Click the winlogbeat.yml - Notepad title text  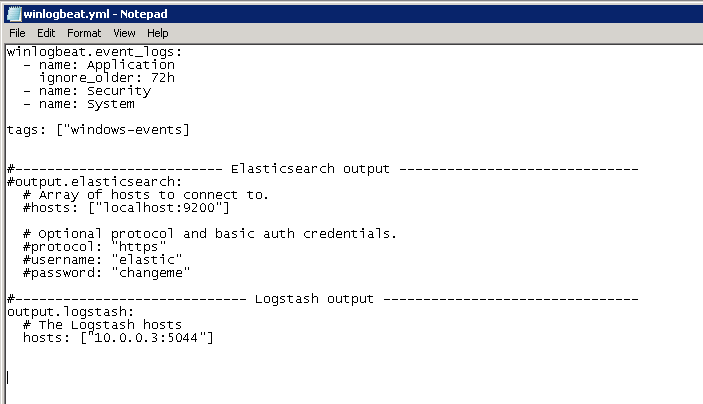pos(95,14)
